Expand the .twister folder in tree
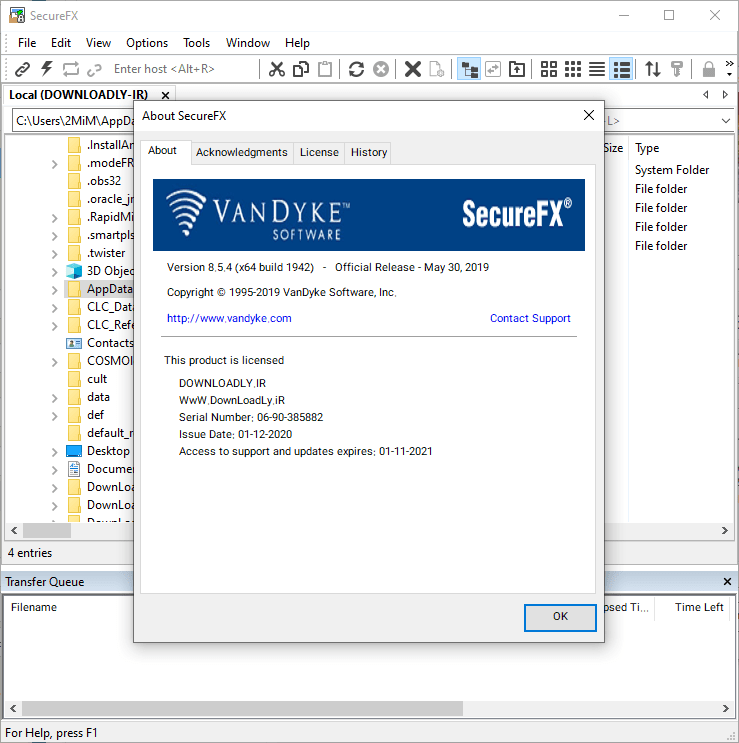Viewport: 739px width, 743px height. 55,253
